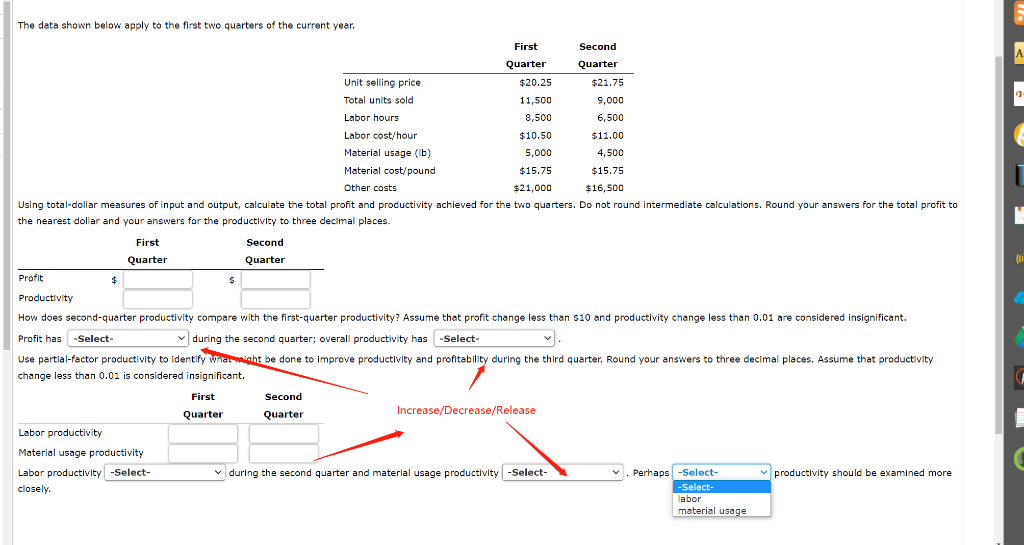The width and height of the screenshot is (1024, 545).
Task: Click the '$21.75' unit selling price cell
Action: (x=607, y=82)
